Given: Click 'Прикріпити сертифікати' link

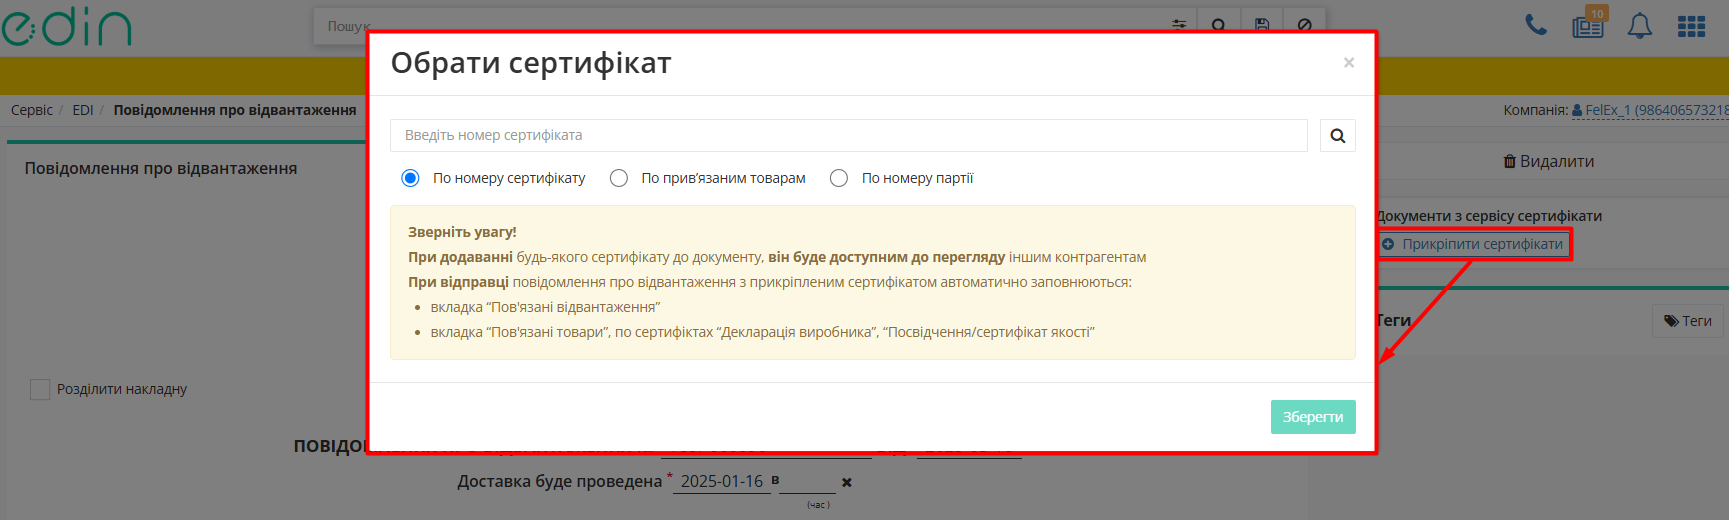Looking at the screenshot, I should 1482,244.
